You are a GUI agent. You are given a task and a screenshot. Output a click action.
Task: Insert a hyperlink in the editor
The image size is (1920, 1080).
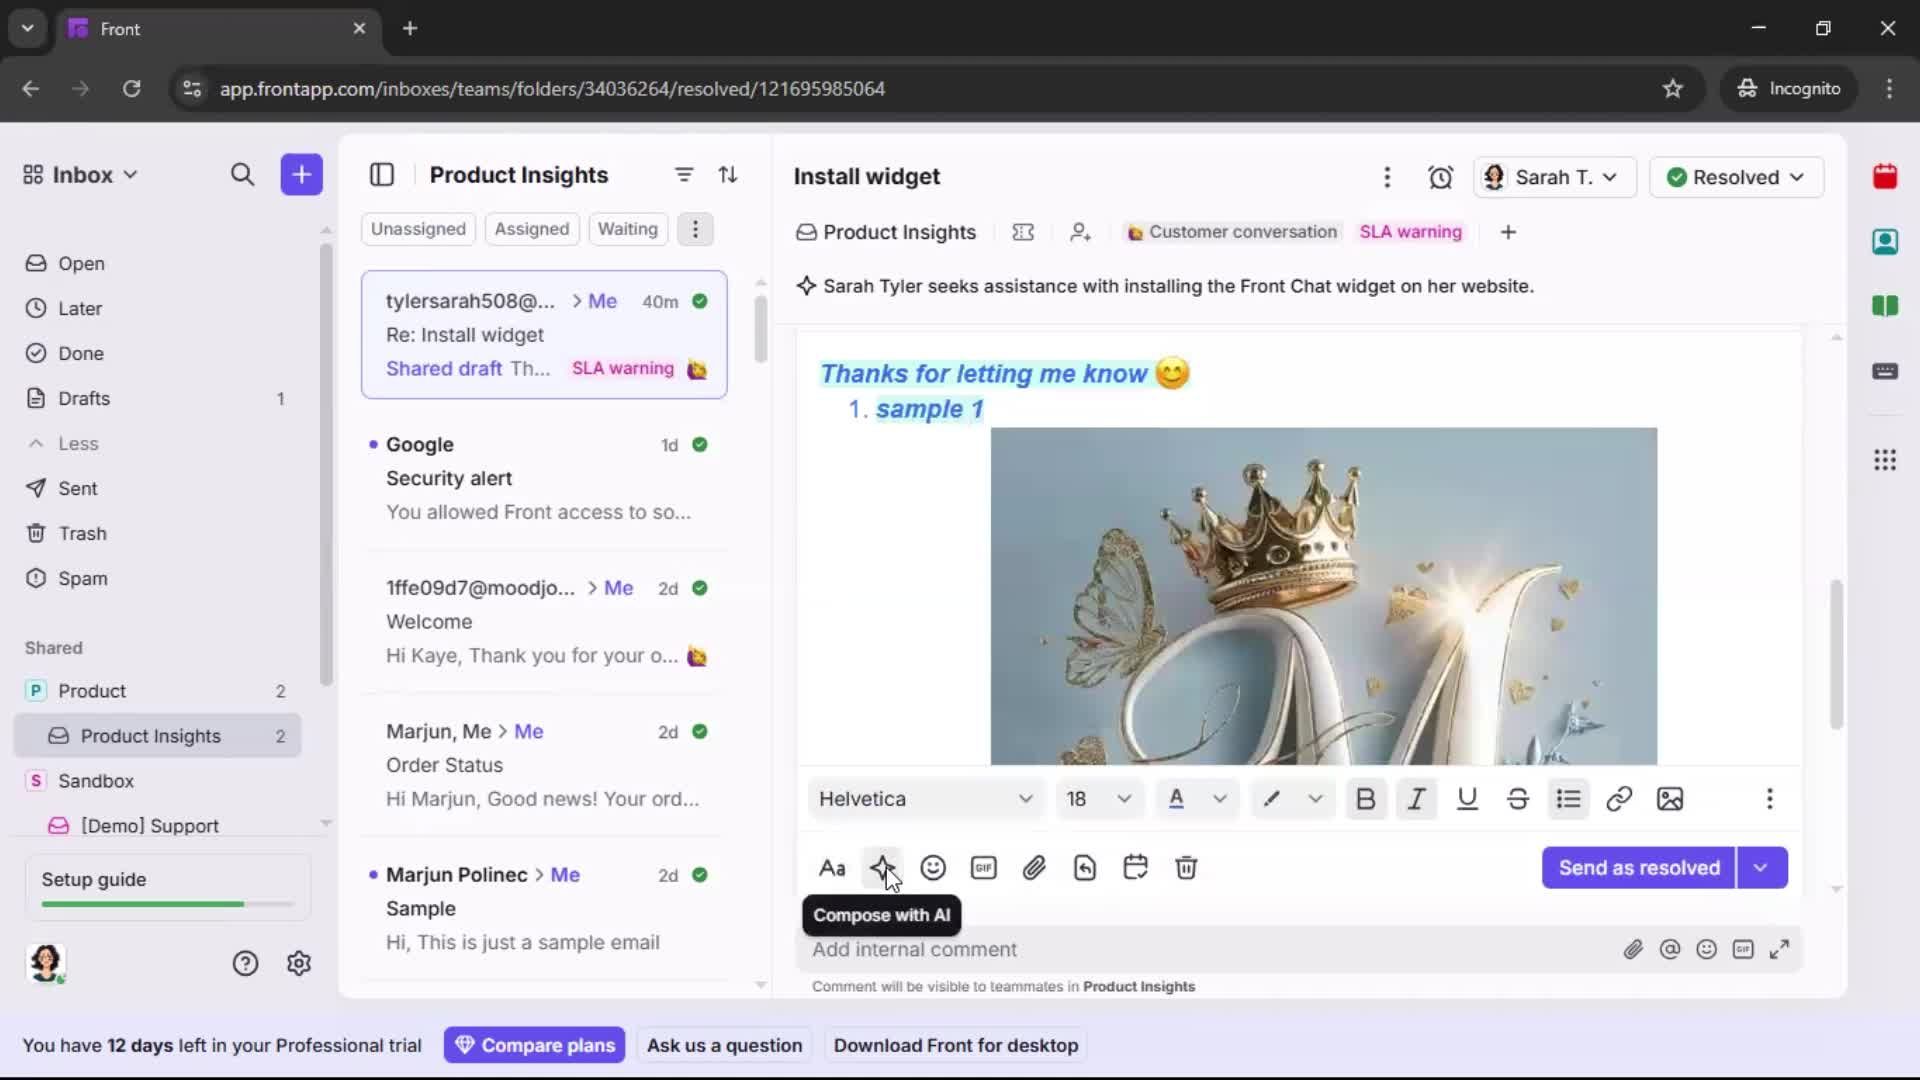[1619, 799]
